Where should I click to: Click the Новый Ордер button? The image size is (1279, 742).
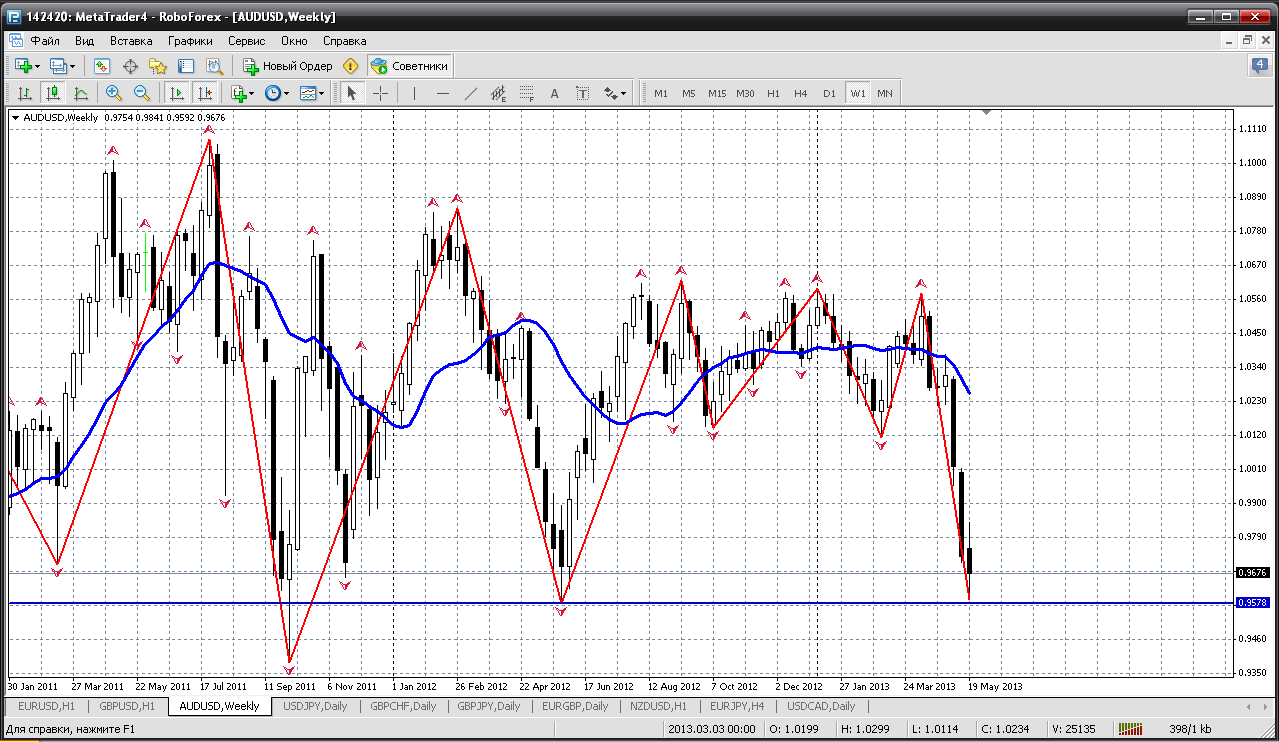(x=288, y=66)
